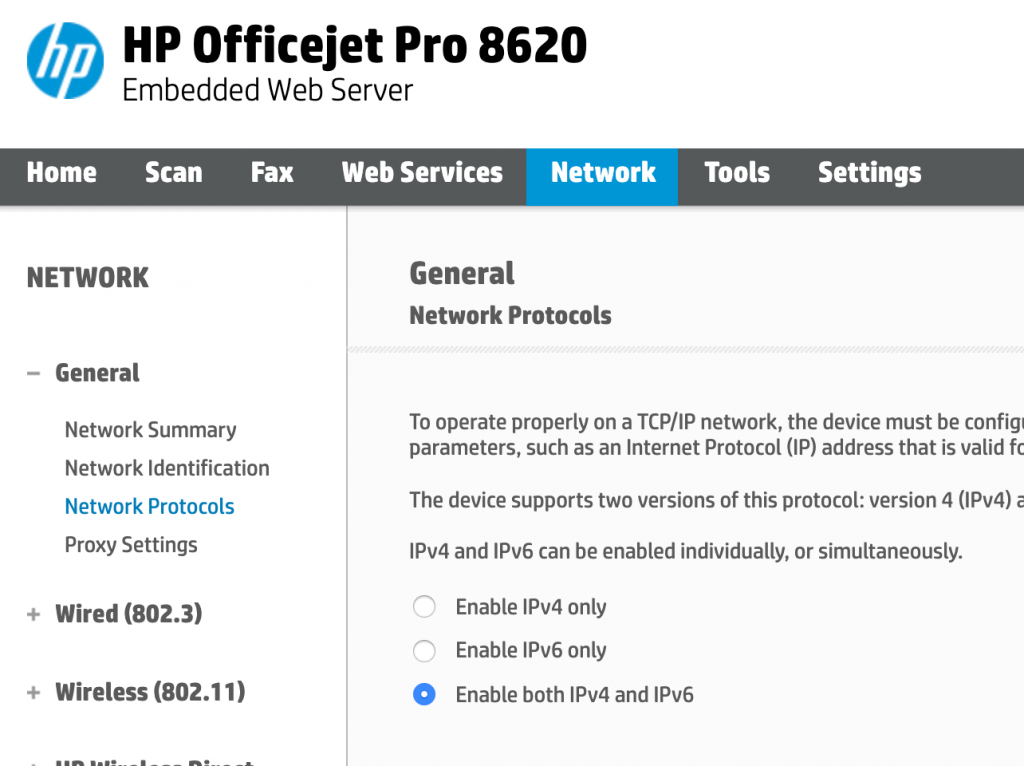The image size is (1024, 766).
Task: Click the HP Officejet Pro 8620 title
Action: pyautogui.click(x=354, y=45)
